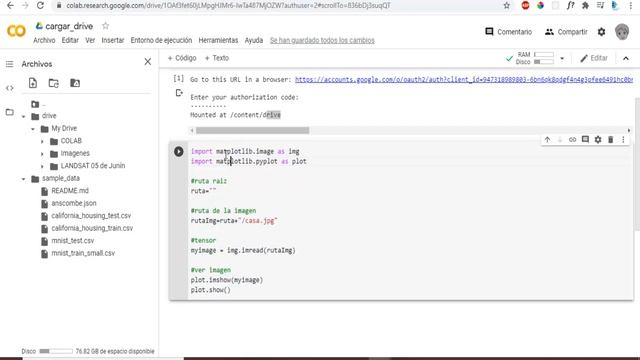
Task: Open code snippets sidebar icon
Action: [9, 88]
